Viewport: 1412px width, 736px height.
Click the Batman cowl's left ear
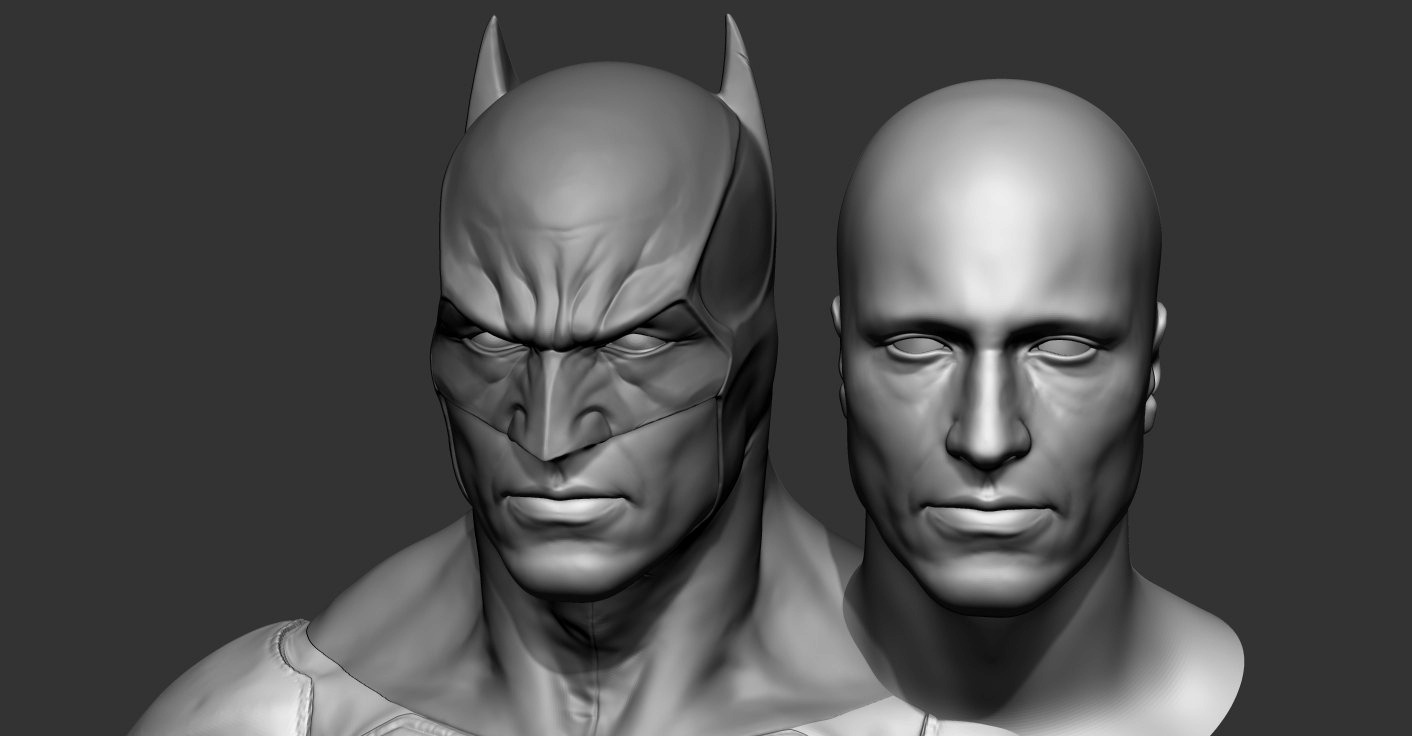click(x=490, y=60)
